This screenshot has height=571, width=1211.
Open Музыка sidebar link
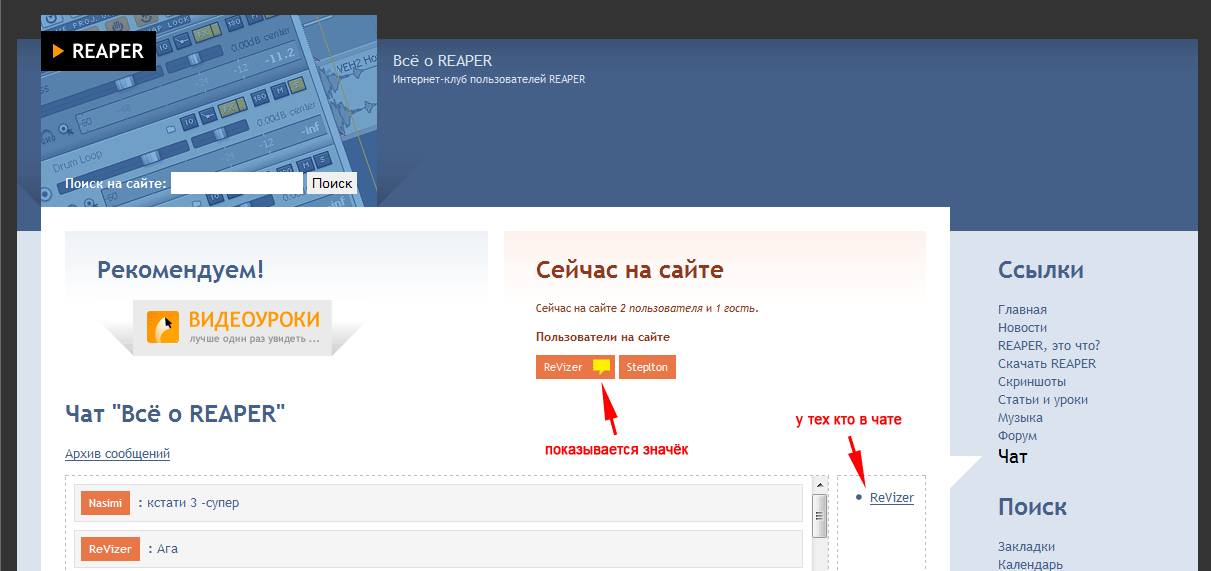pos(1020,418)
